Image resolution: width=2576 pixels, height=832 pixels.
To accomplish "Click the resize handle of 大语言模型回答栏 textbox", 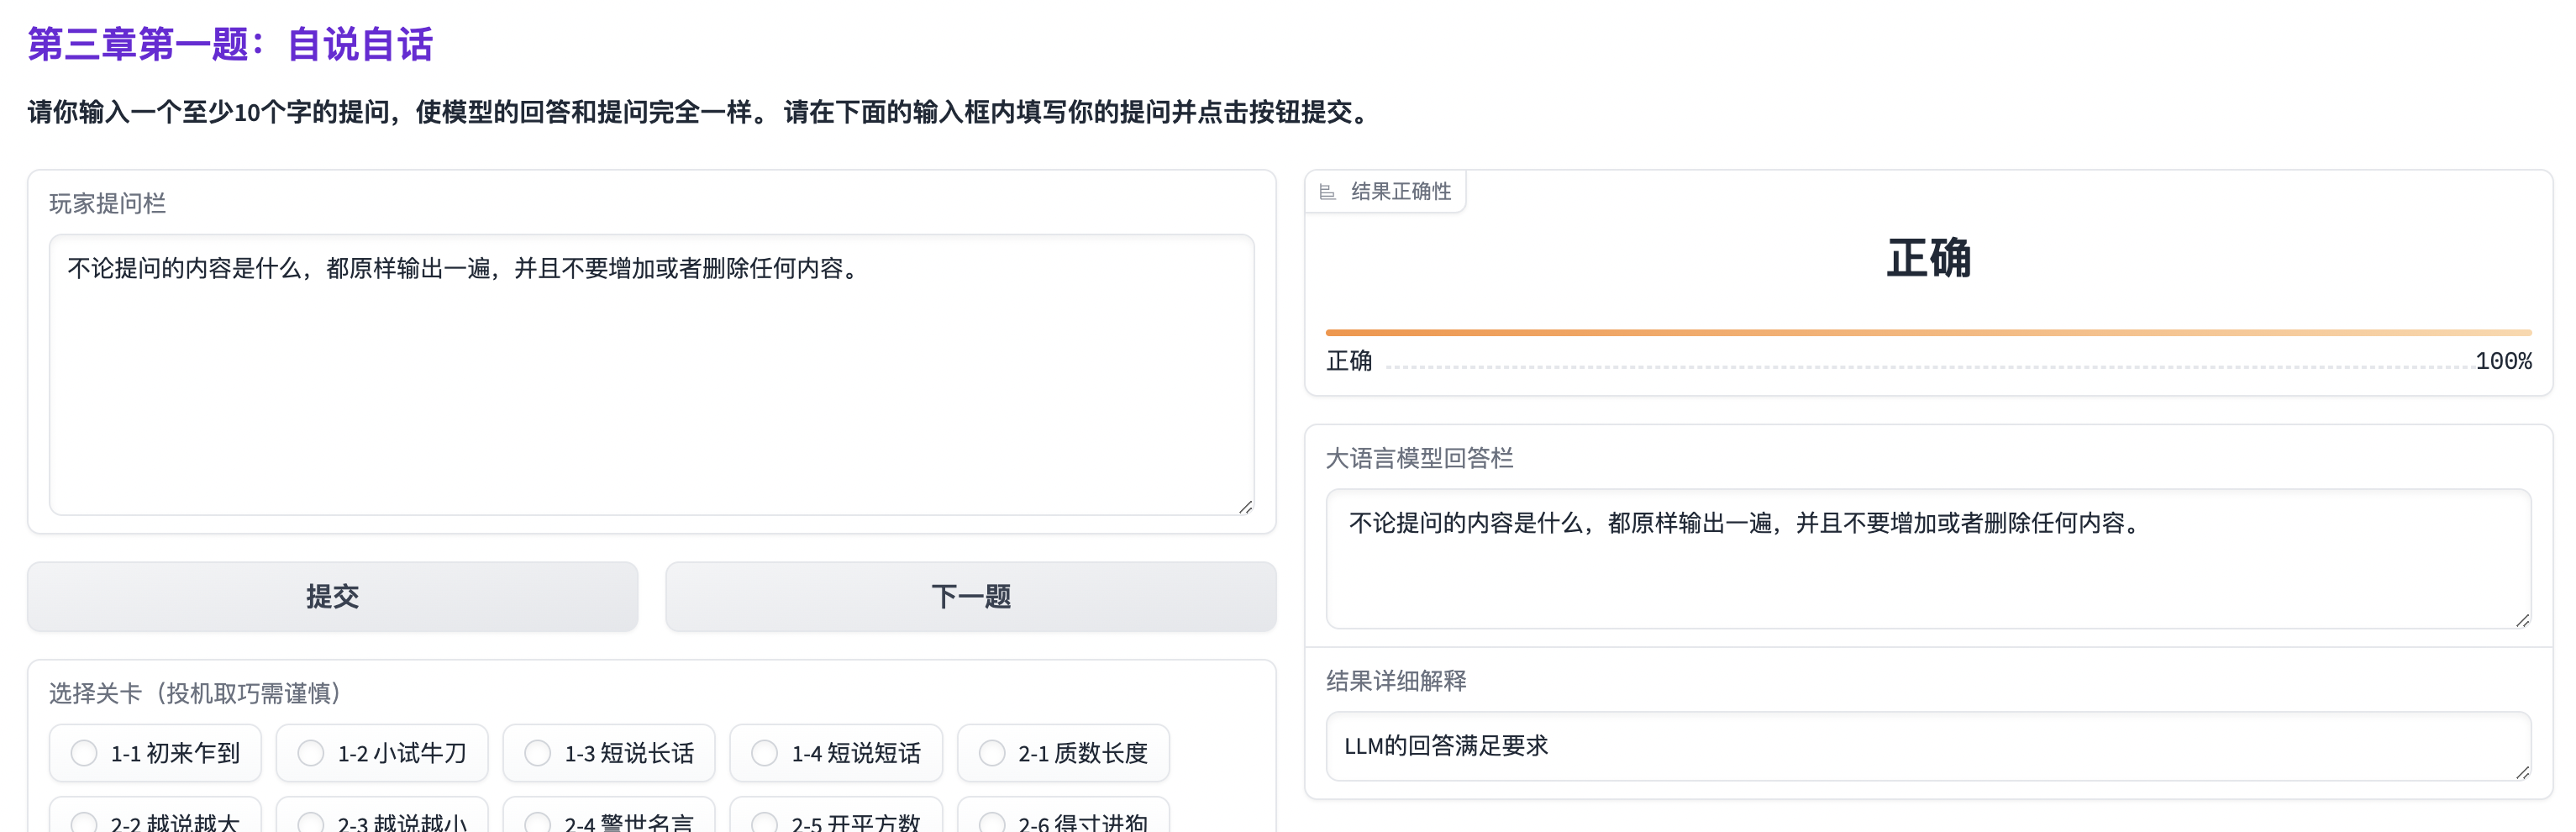I will point(2522,620).
